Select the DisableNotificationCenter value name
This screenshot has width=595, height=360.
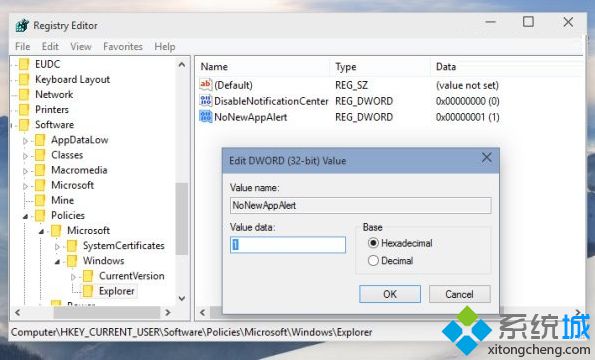[x=271, y=101]
